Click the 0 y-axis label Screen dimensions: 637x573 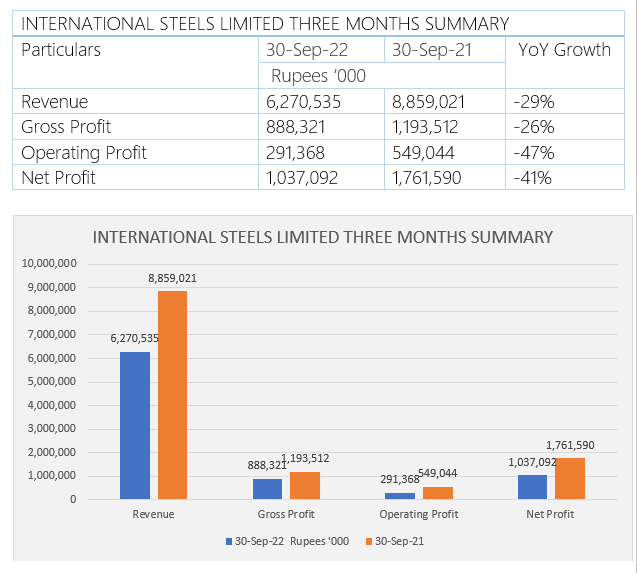[x=73, y=499]
